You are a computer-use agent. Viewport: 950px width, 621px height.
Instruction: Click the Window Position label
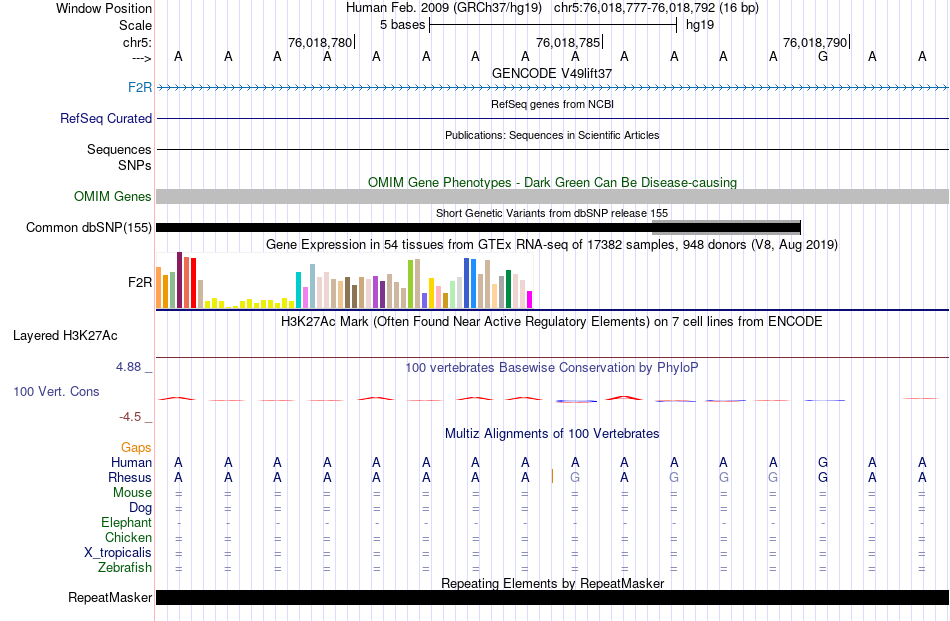[x=104, y=8]
